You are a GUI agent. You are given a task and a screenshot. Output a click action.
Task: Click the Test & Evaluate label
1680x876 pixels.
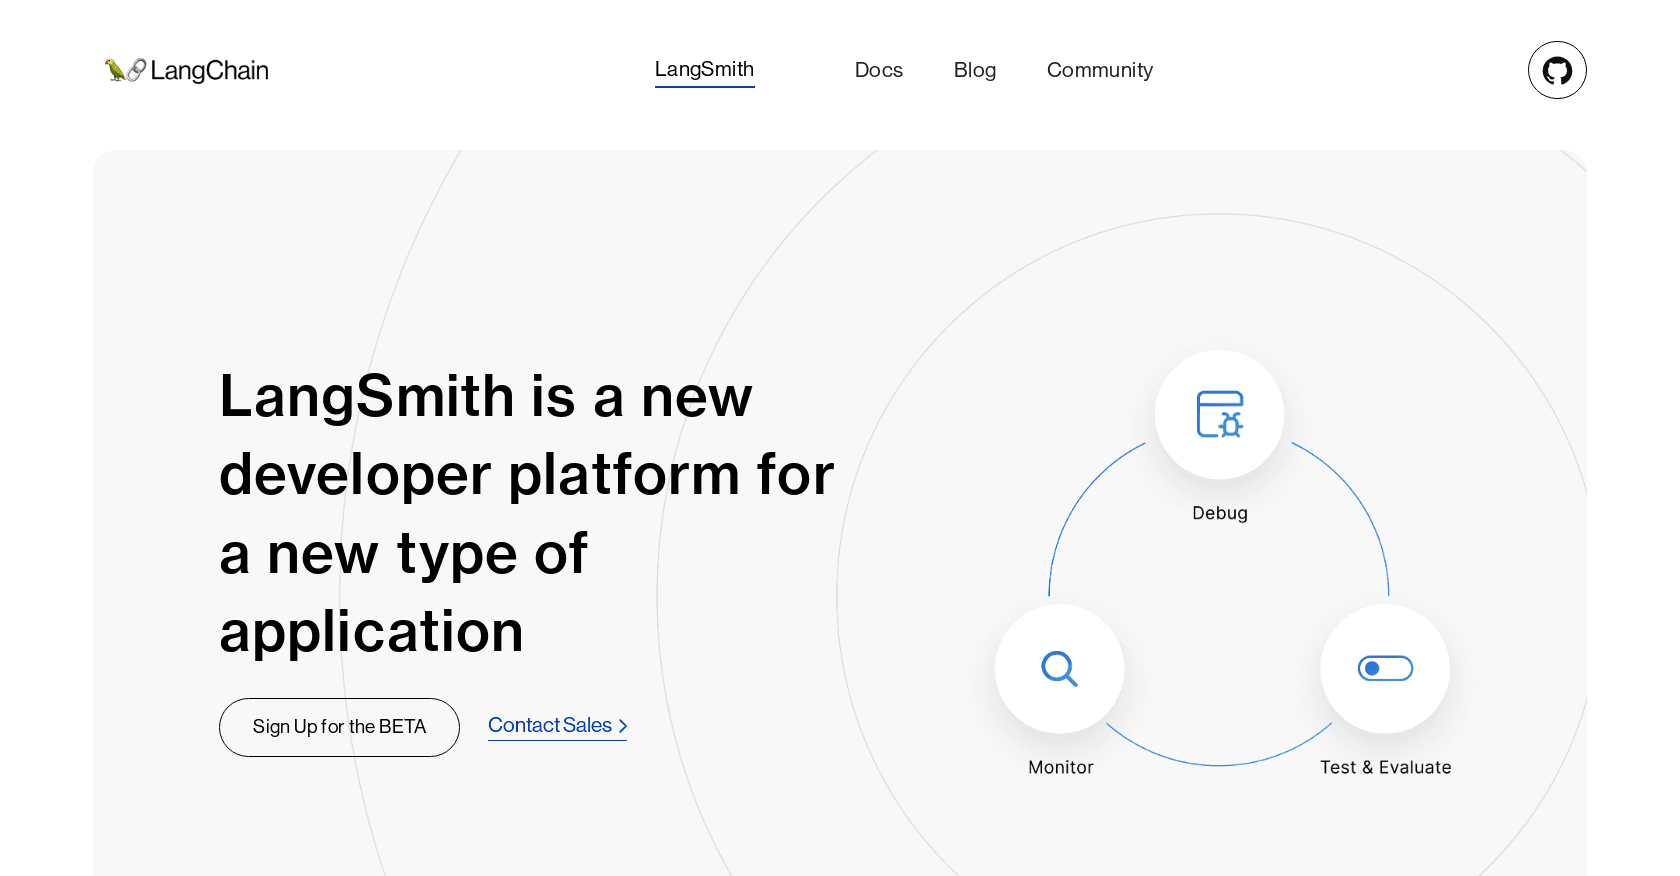click(x=1385, y=767)
